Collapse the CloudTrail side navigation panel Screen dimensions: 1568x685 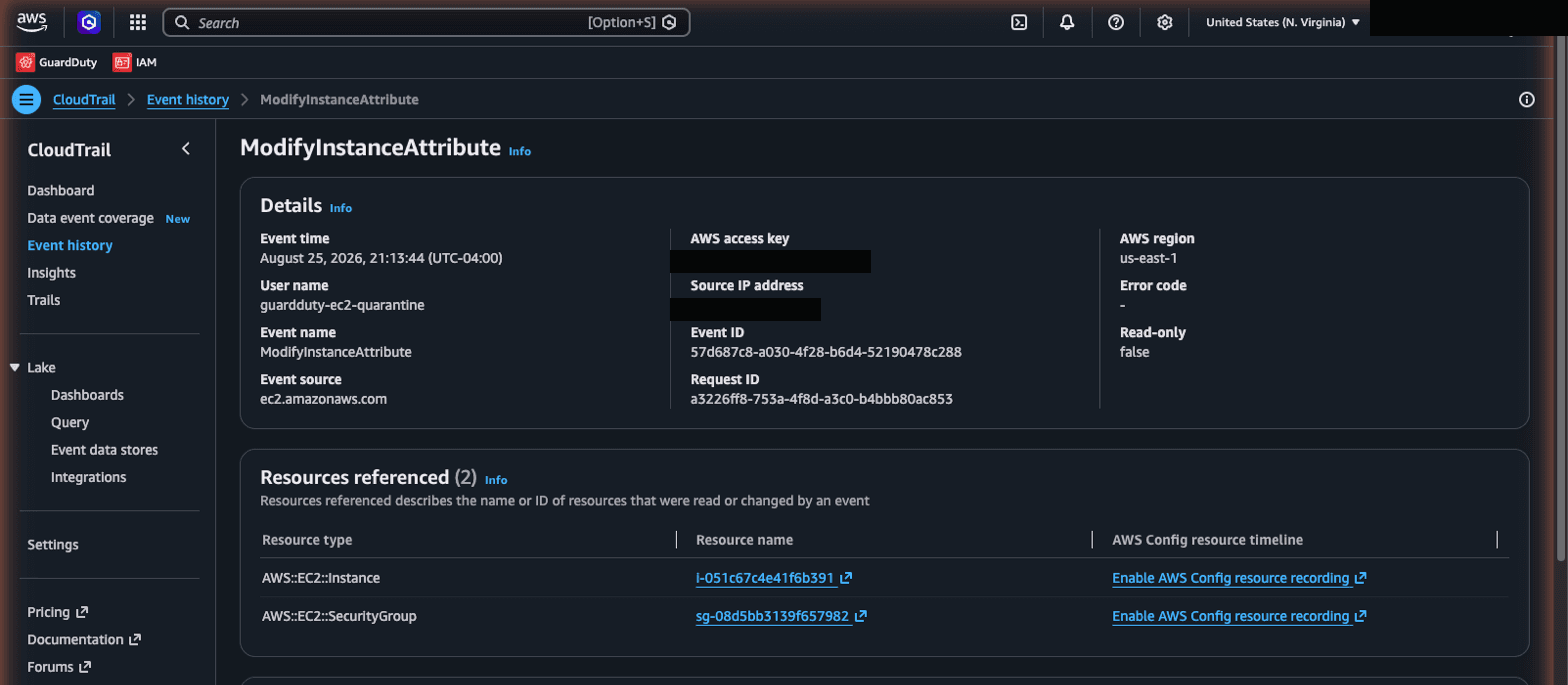pyautogui.click(x=185, y=149)
